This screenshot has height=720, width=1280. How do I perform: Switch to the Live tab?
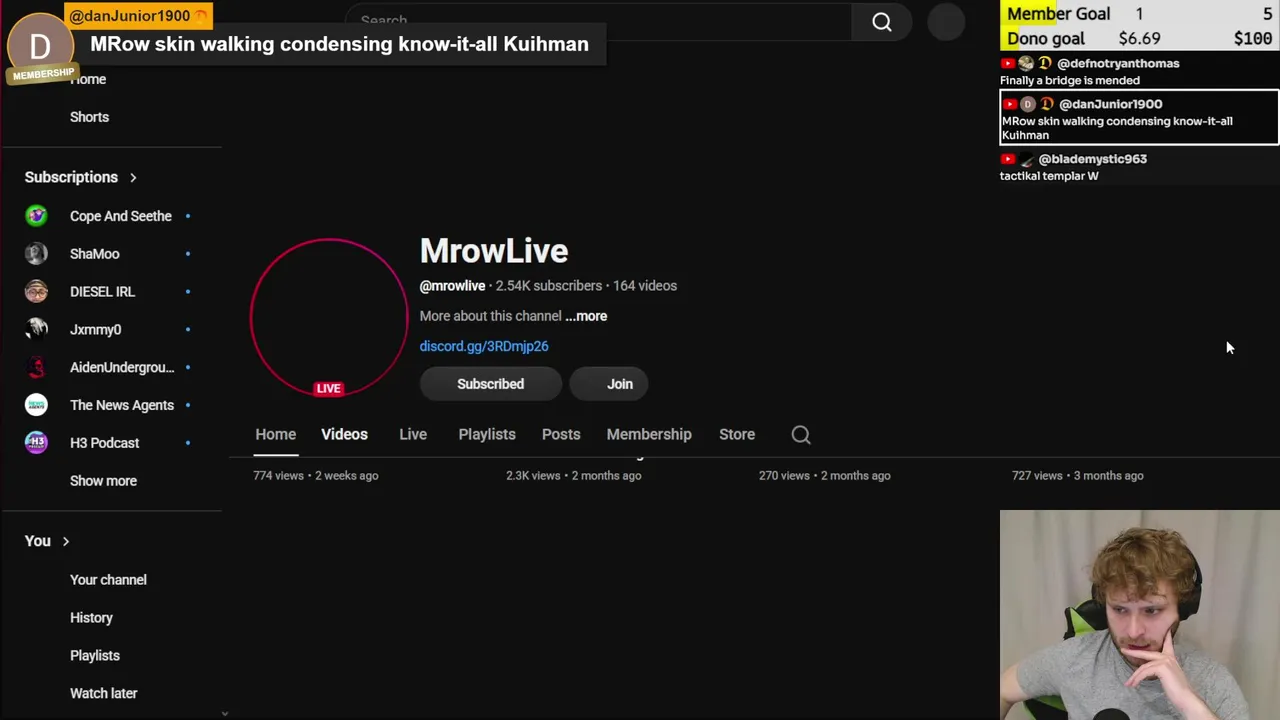[413, 434]
